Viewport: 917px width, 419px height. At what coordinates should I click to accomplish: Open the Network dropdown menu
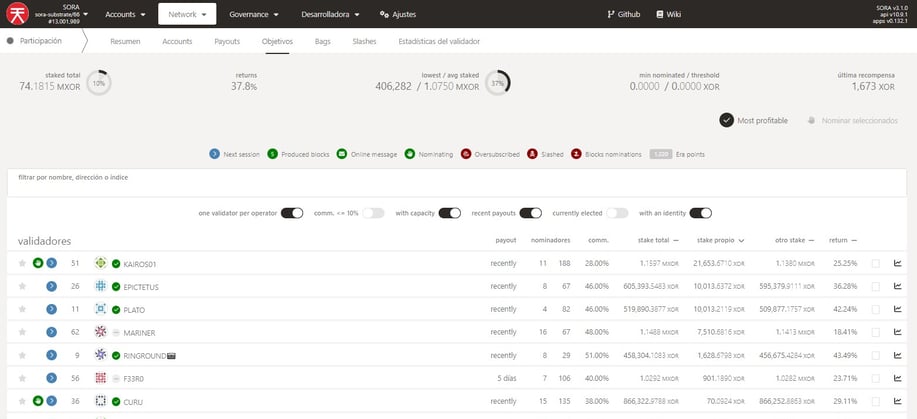click(x=187, y=14)
